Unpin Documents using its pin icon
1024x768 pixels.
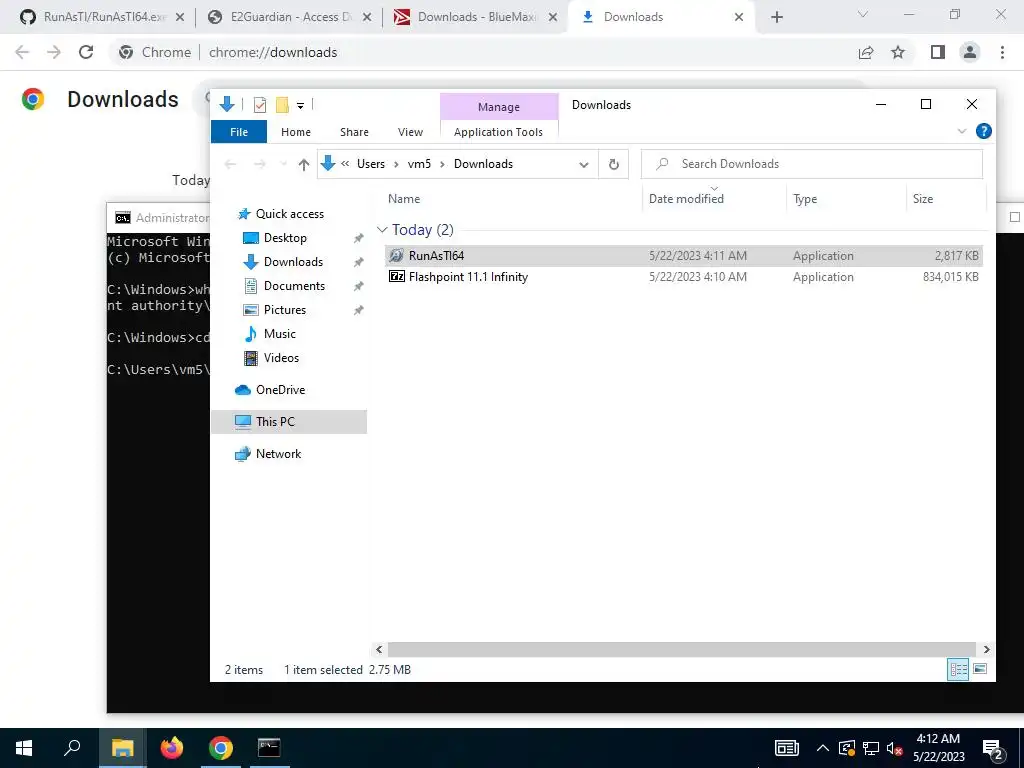coord(358,286)
